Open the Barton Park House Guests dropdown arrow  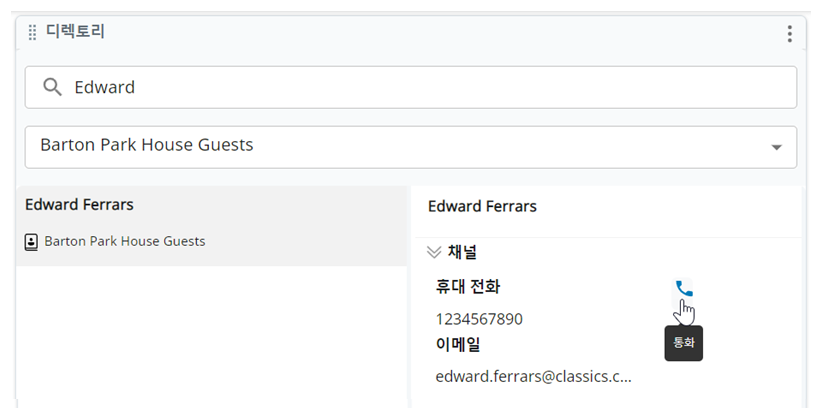coord(776,147)
